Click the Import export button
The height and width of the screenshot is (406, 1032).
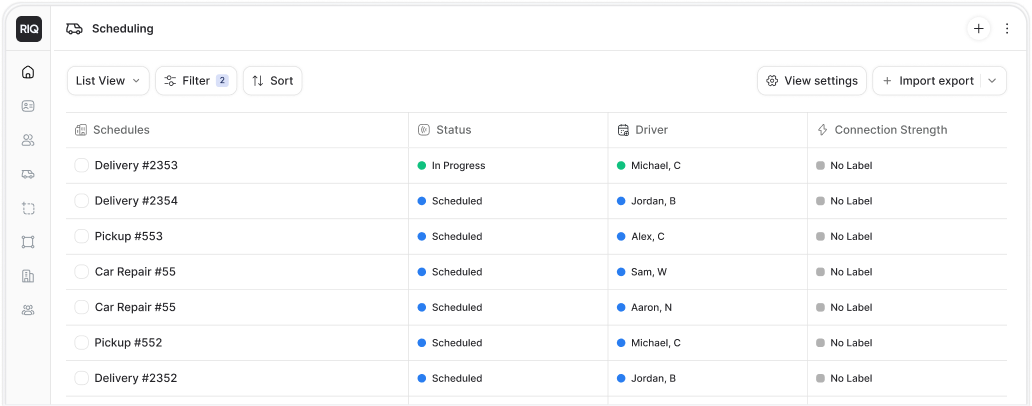tap(927, 81)
